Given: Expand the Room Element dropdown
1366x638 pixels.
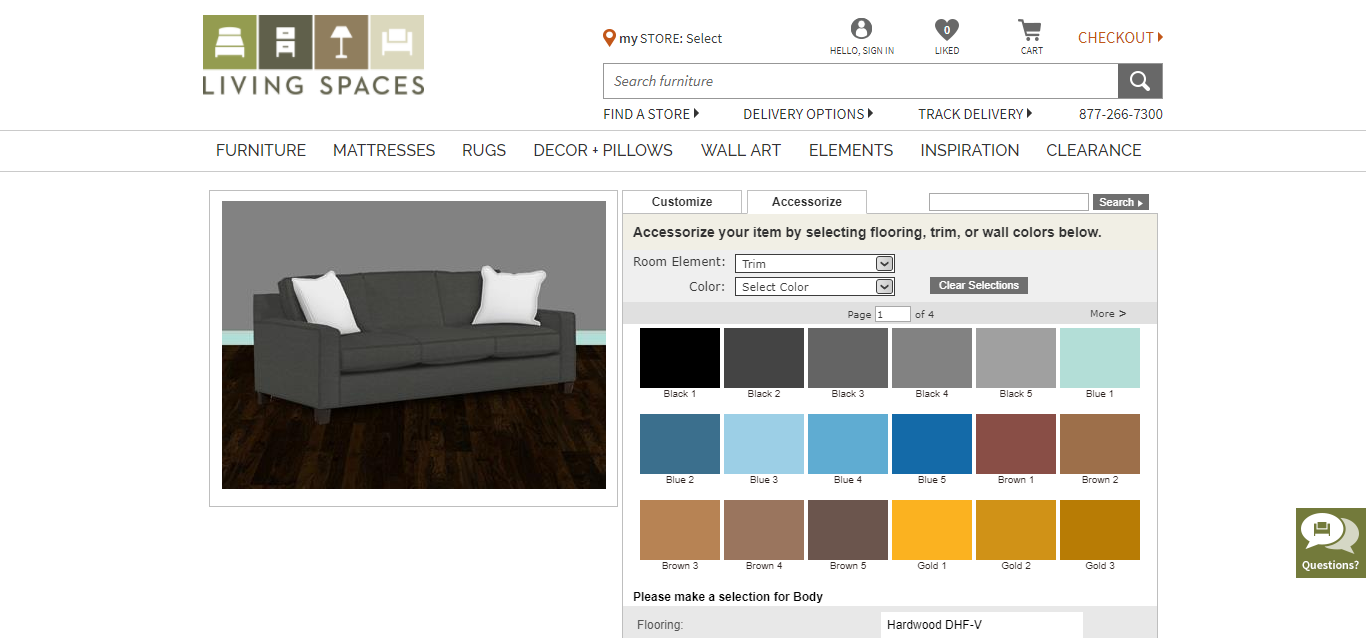Looking at the screenshot, I should pyautogui.click(x=815, y=264).
